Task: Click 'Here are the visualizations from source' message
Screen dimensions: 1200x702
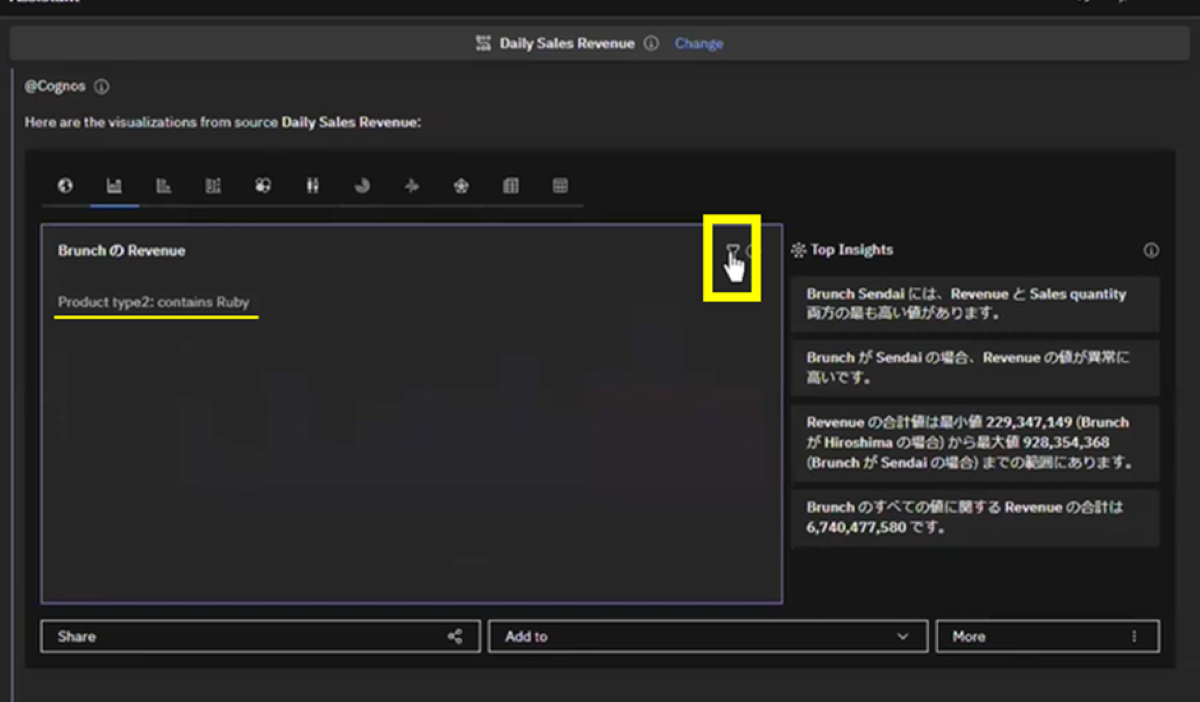Action: point(223,123)
